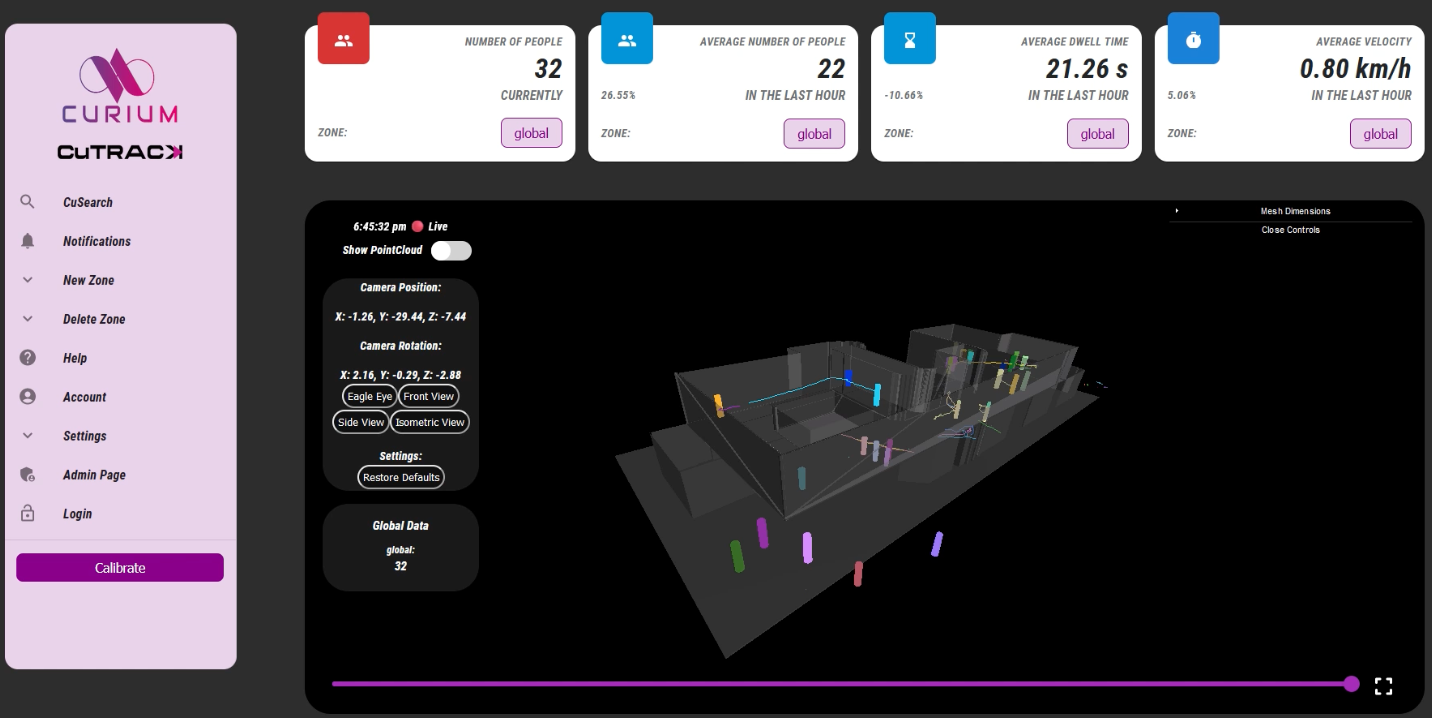Enter fullscreen mode for 3D viewer

(1383, 686)
